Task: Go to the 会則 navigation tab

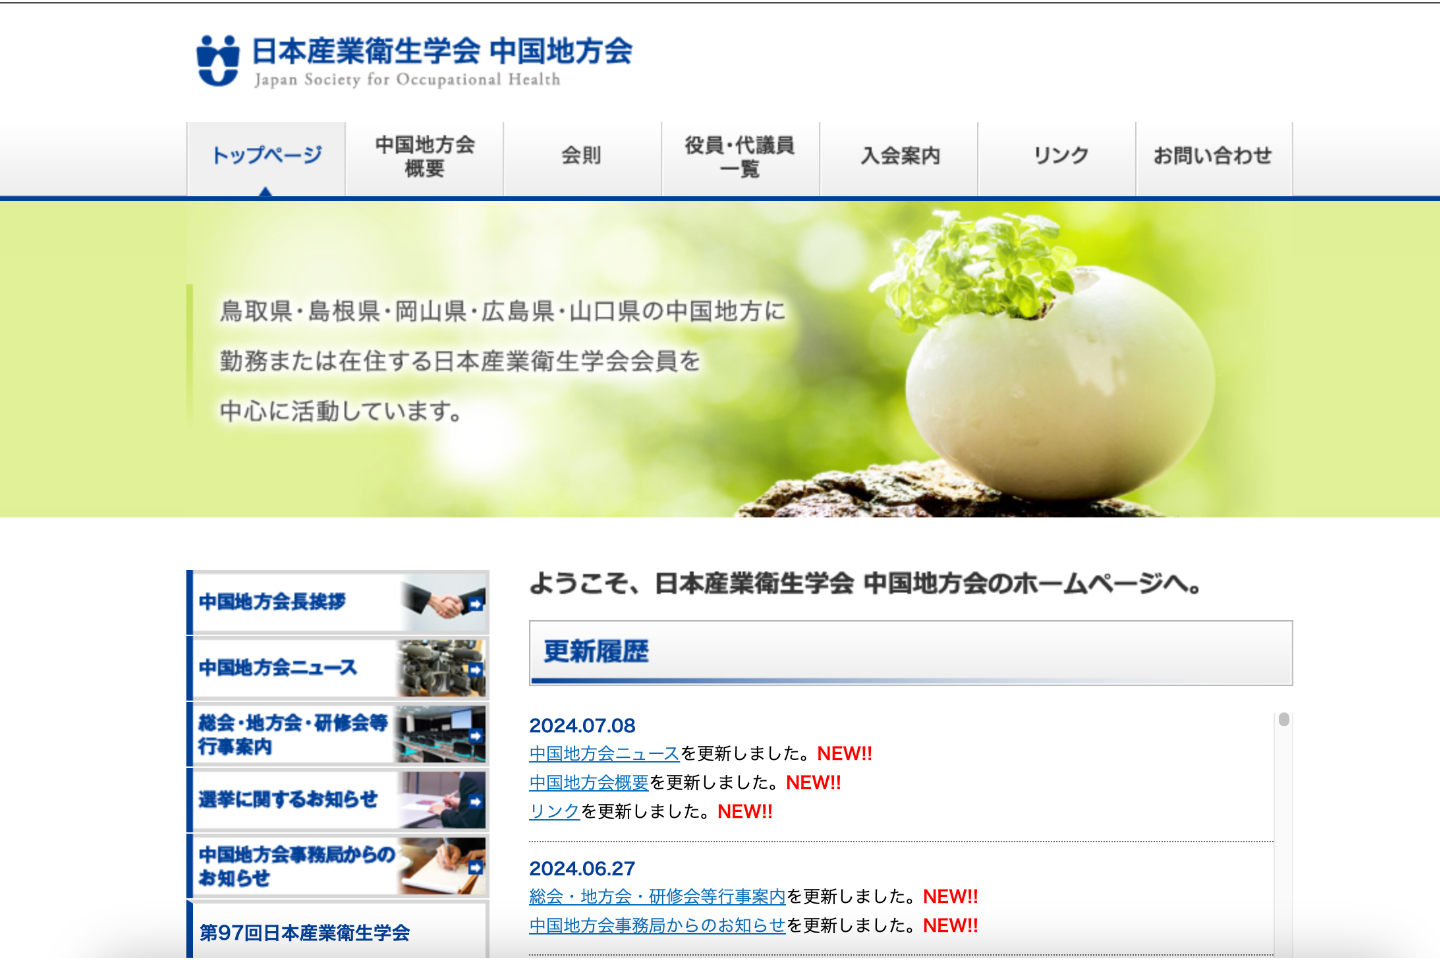Action: (x=582, y=158)
